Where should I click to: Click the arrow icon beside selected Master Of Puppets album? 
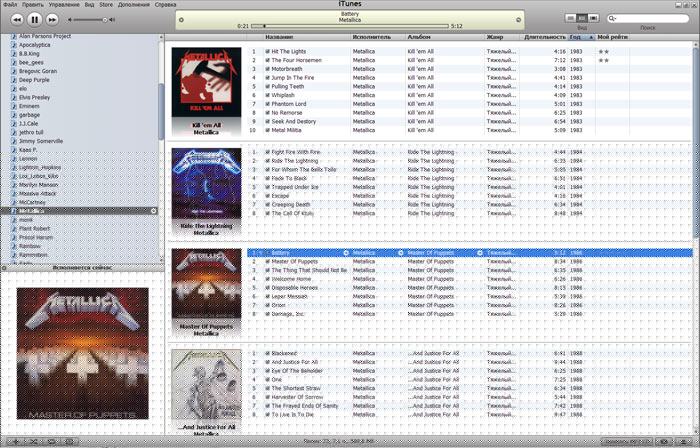click(x=480, y=253)
